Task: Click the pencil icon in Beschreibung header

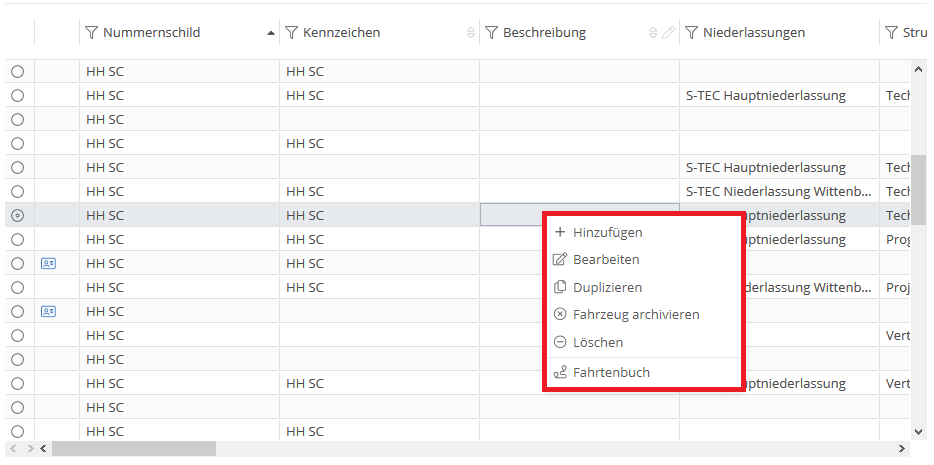Action: pos(668,33)
